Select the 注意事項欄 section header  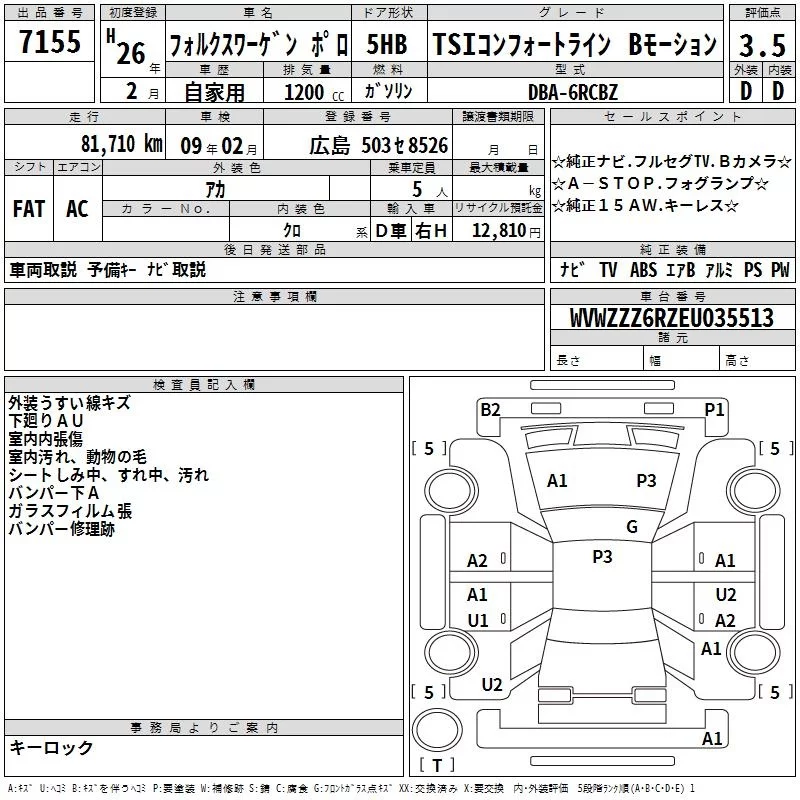click(x=274, y=296)
